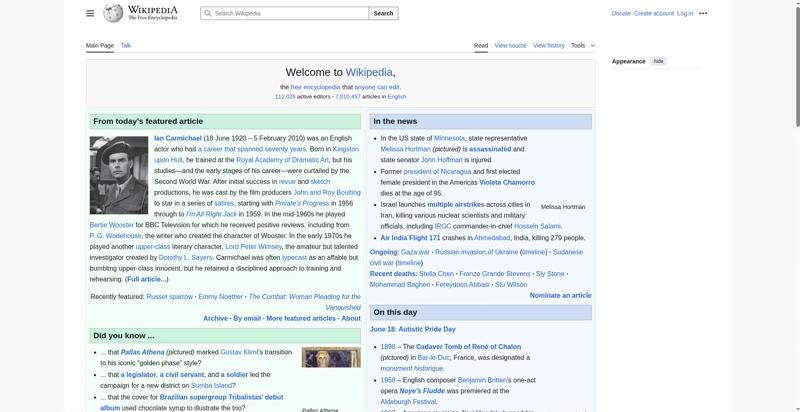Click the Full article link
This screenshot has height=412, width=800.
pyautogui.click(x=146, y=279)
